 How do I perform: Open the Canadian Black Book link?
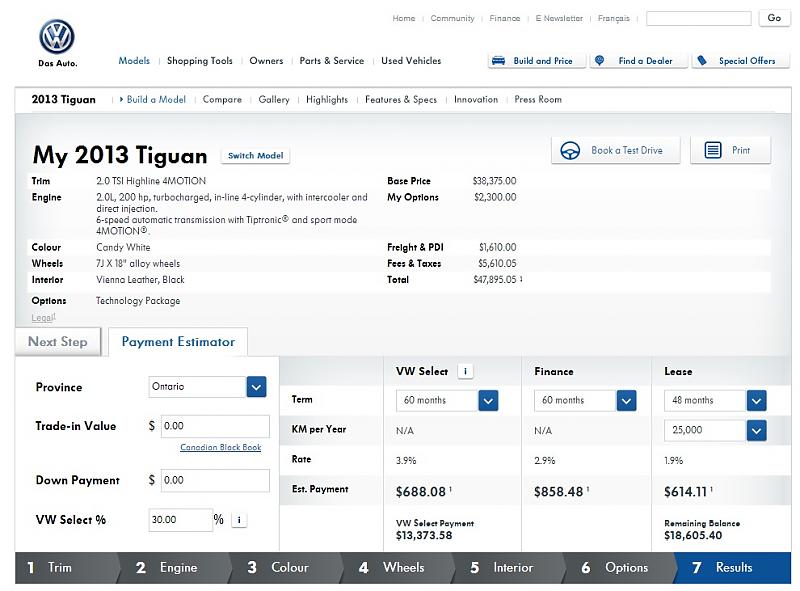[220, 447]
